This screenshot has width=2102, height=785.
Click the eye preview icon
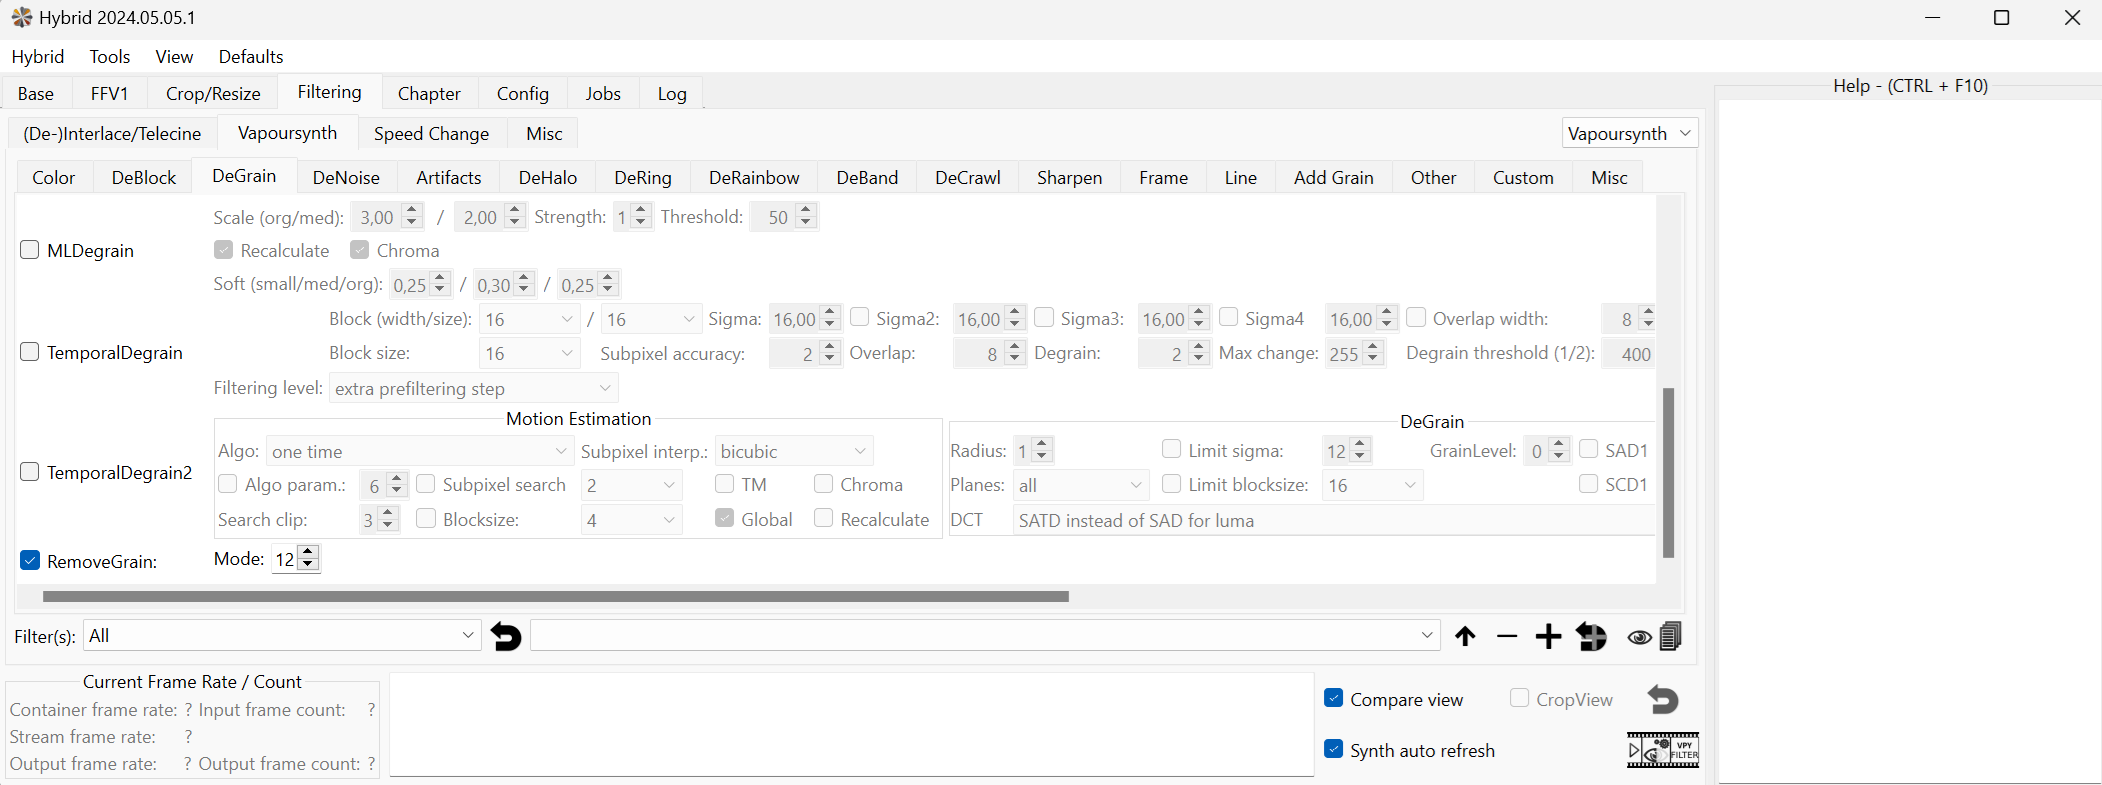pyautogui.click(x=1639, y=637)
